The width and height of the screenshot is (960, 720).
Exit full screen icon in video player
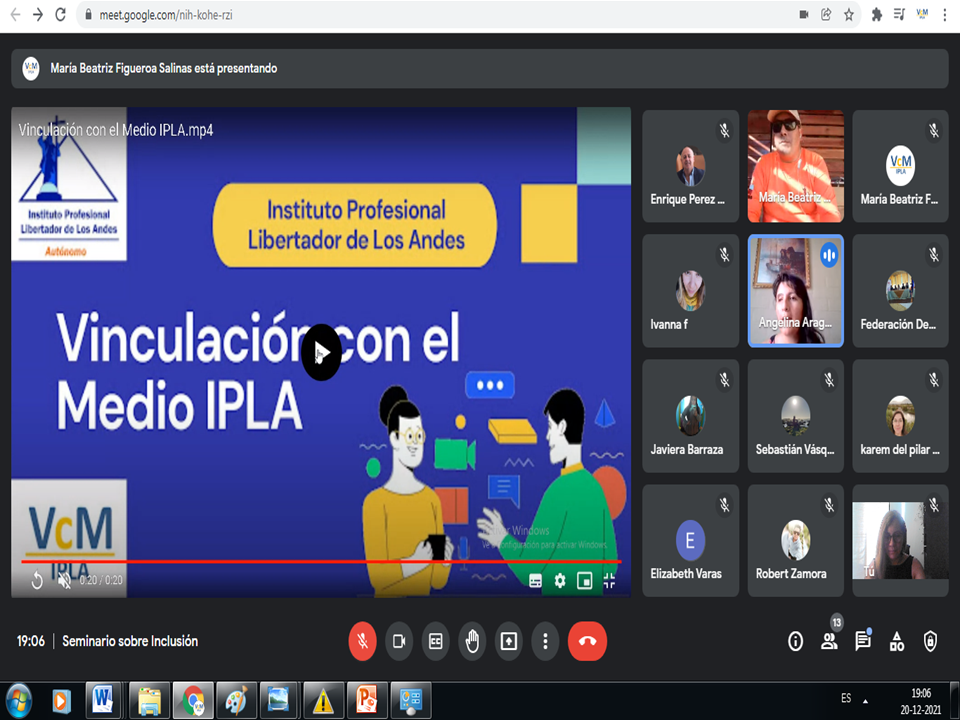609,580
